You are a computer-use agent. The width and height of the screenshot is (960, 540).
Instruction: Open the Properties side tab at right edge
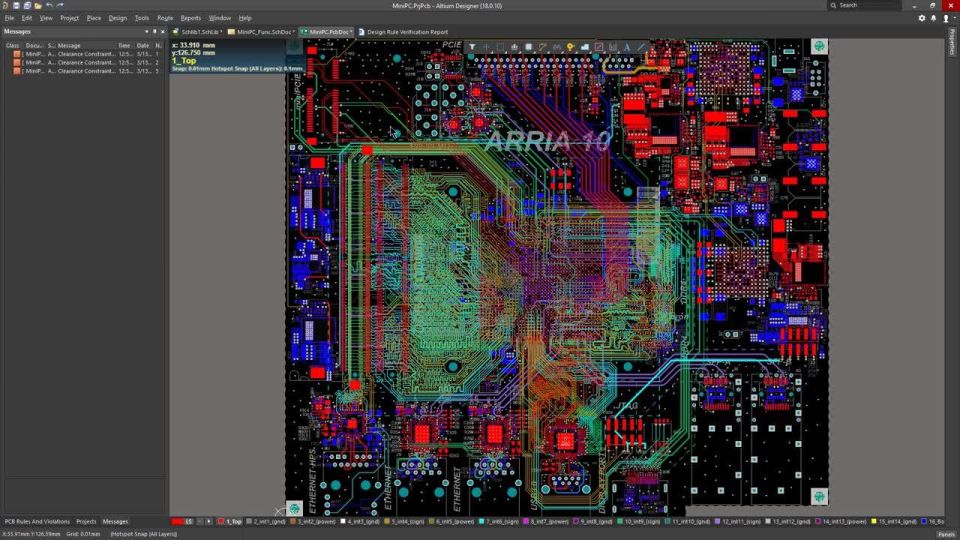click(952, 42)
